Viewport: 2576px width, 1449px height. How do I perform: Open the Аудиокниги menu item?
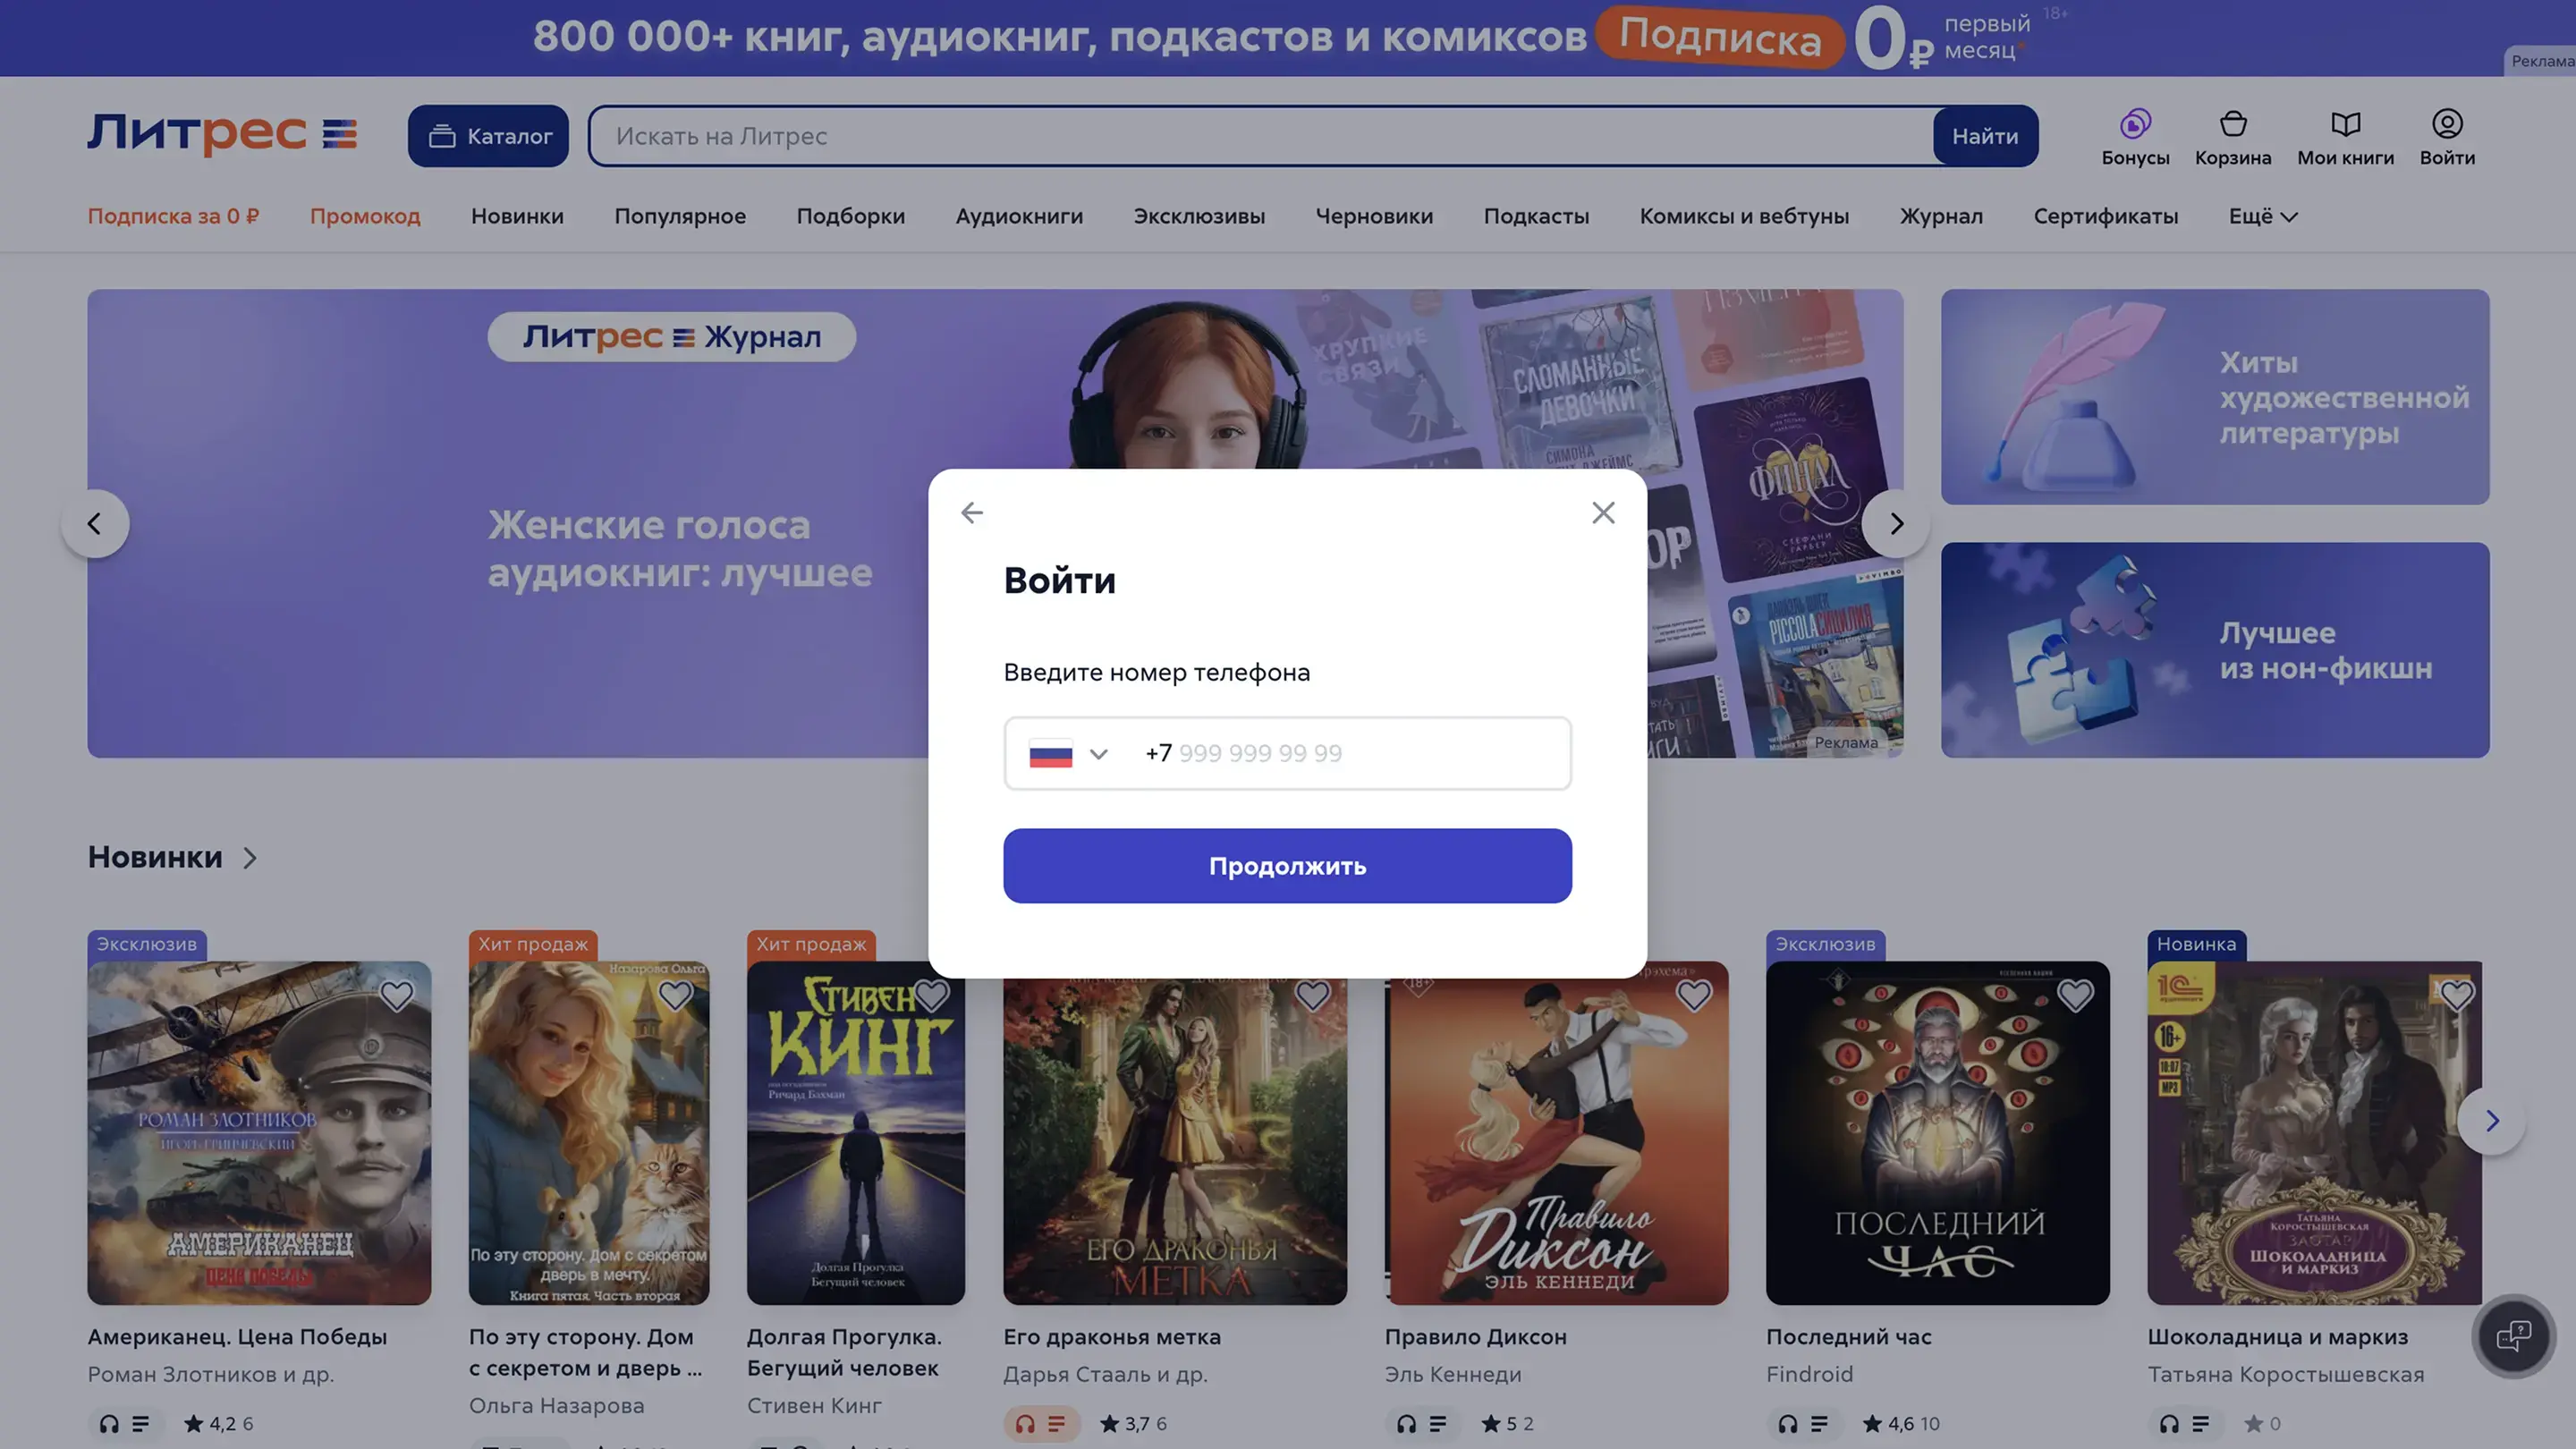click(1018, 216)
